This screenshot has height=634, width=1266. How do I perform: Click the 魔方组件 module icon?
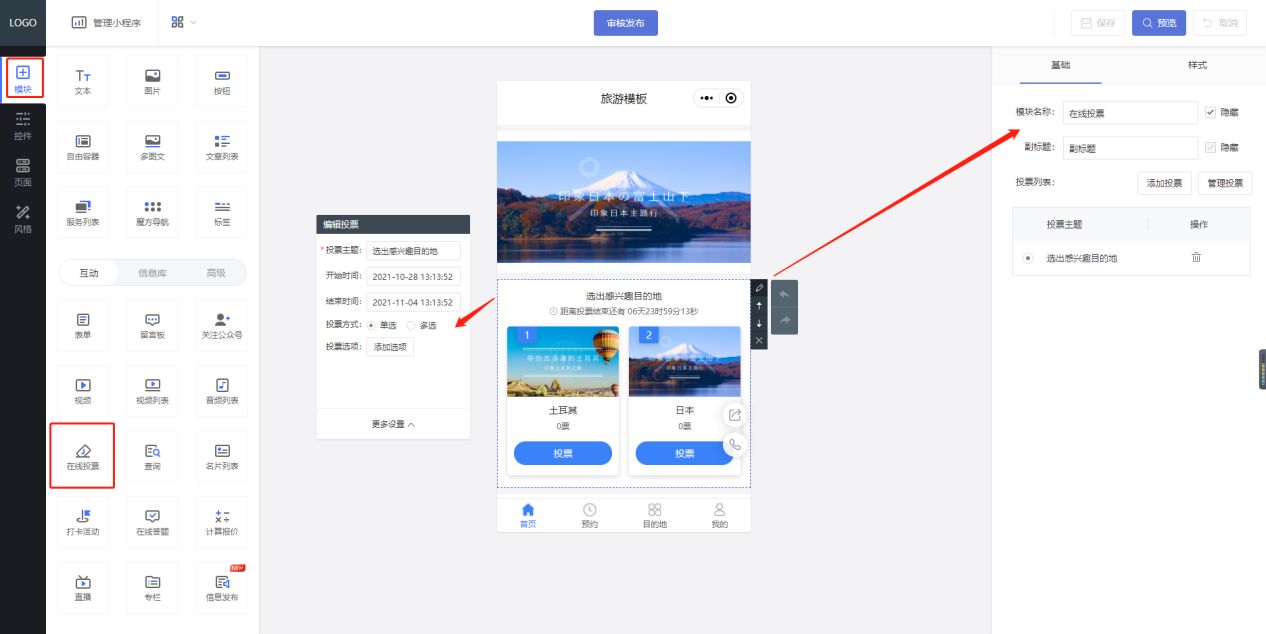tap(152, 211)
